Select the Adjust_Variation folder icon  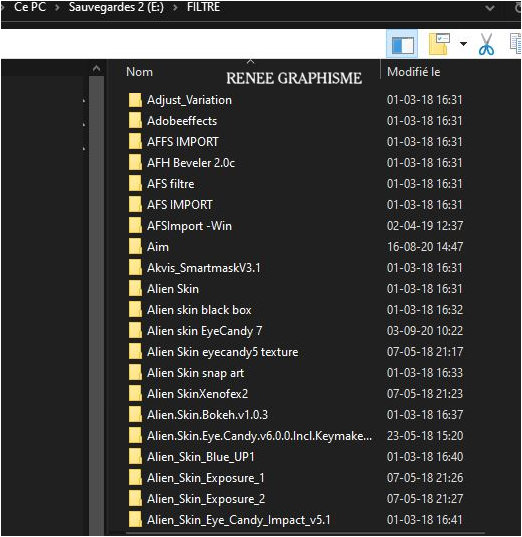coord(135,100)
